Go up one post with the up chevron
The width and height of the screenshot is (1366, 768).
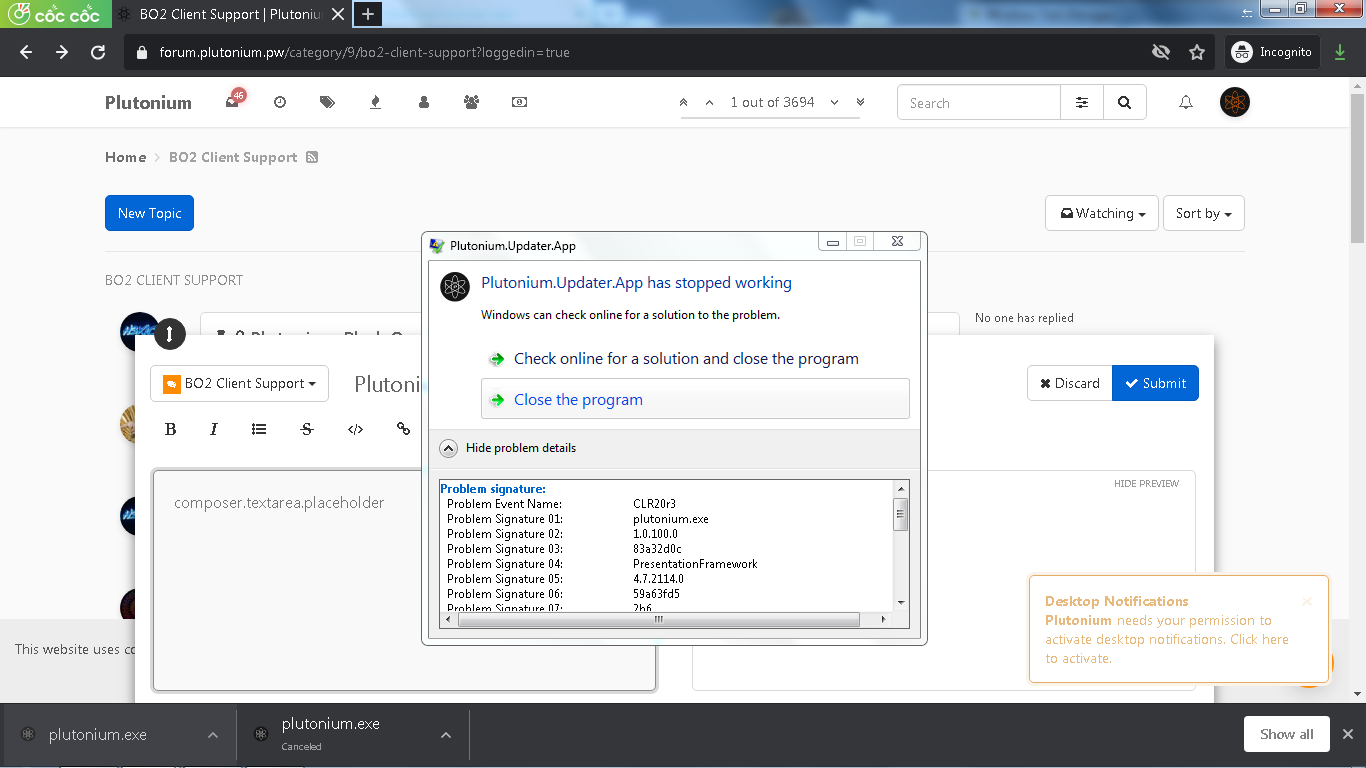click(x=709, y=102)
